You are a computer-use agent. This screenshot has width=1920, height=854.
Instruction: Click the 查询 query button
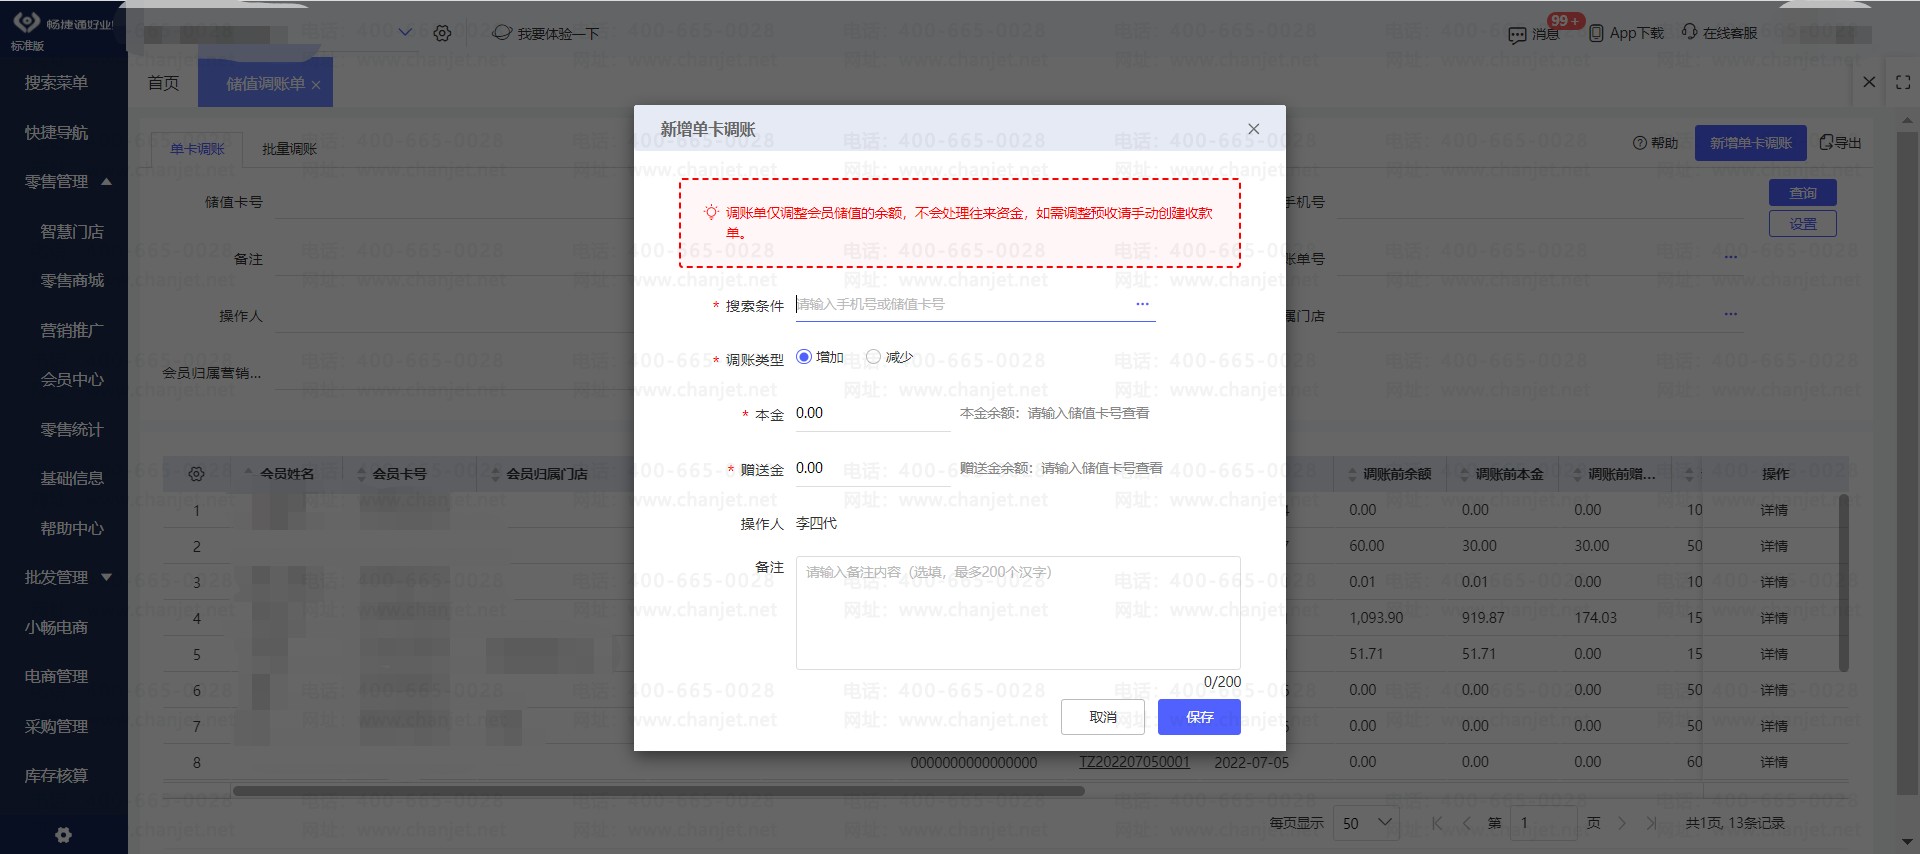(x=1803, y=193)
